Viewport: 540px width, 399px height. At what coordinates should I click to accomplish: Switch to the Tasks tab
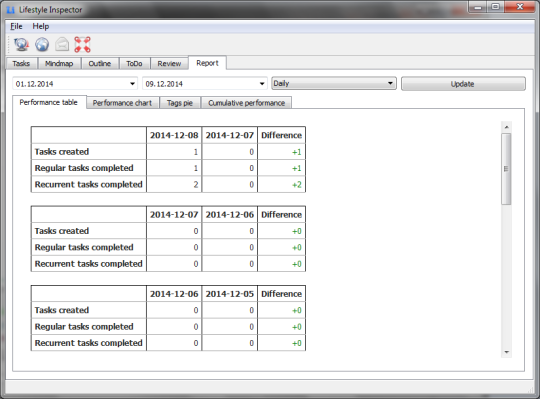click(21, 64)
